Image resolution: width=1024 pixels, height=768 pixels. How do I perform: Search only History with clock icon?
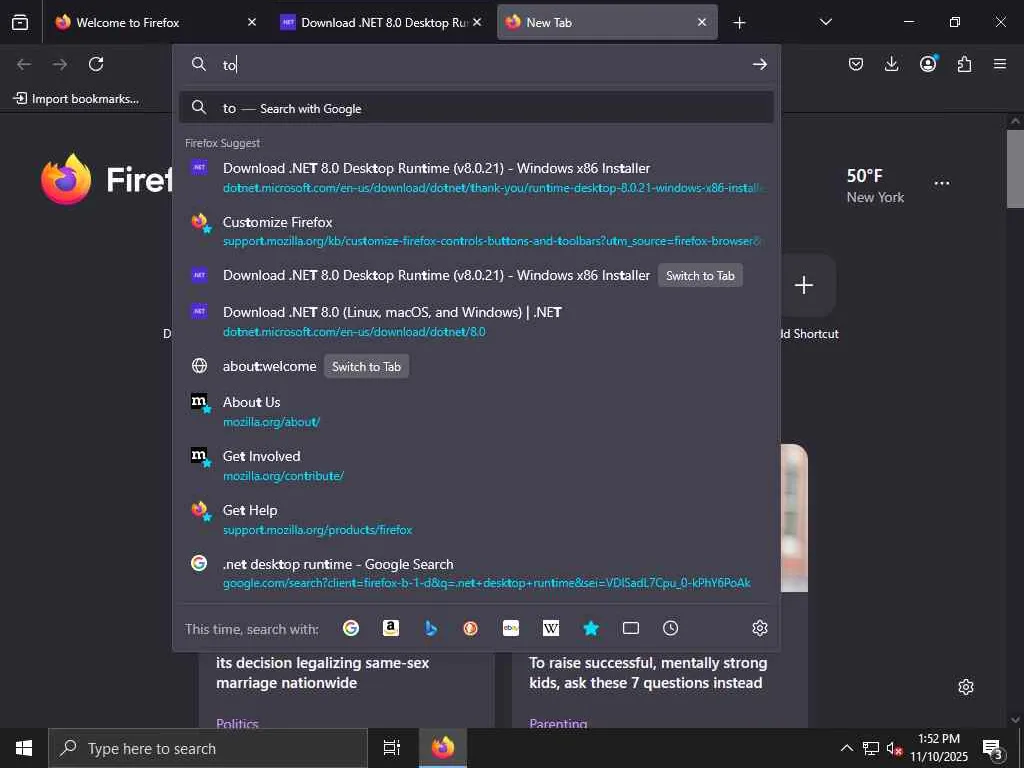click(x=671, y=628)
